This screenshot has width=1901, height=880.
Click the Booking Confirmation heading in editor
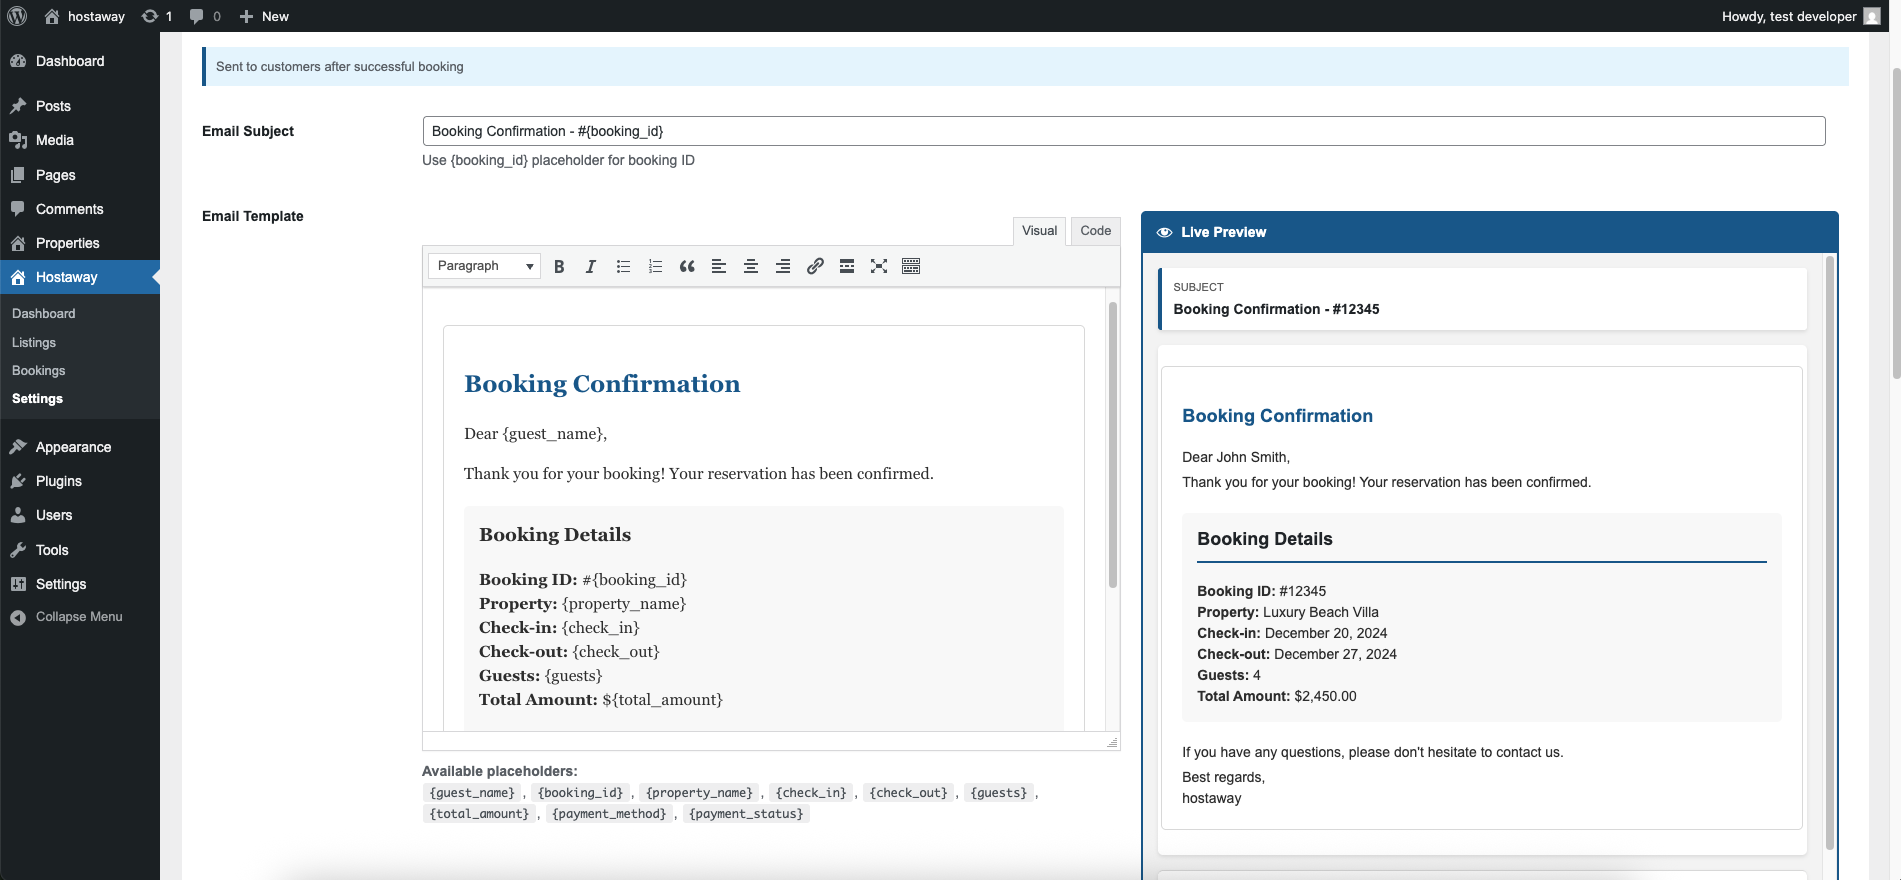pos(602,384)
